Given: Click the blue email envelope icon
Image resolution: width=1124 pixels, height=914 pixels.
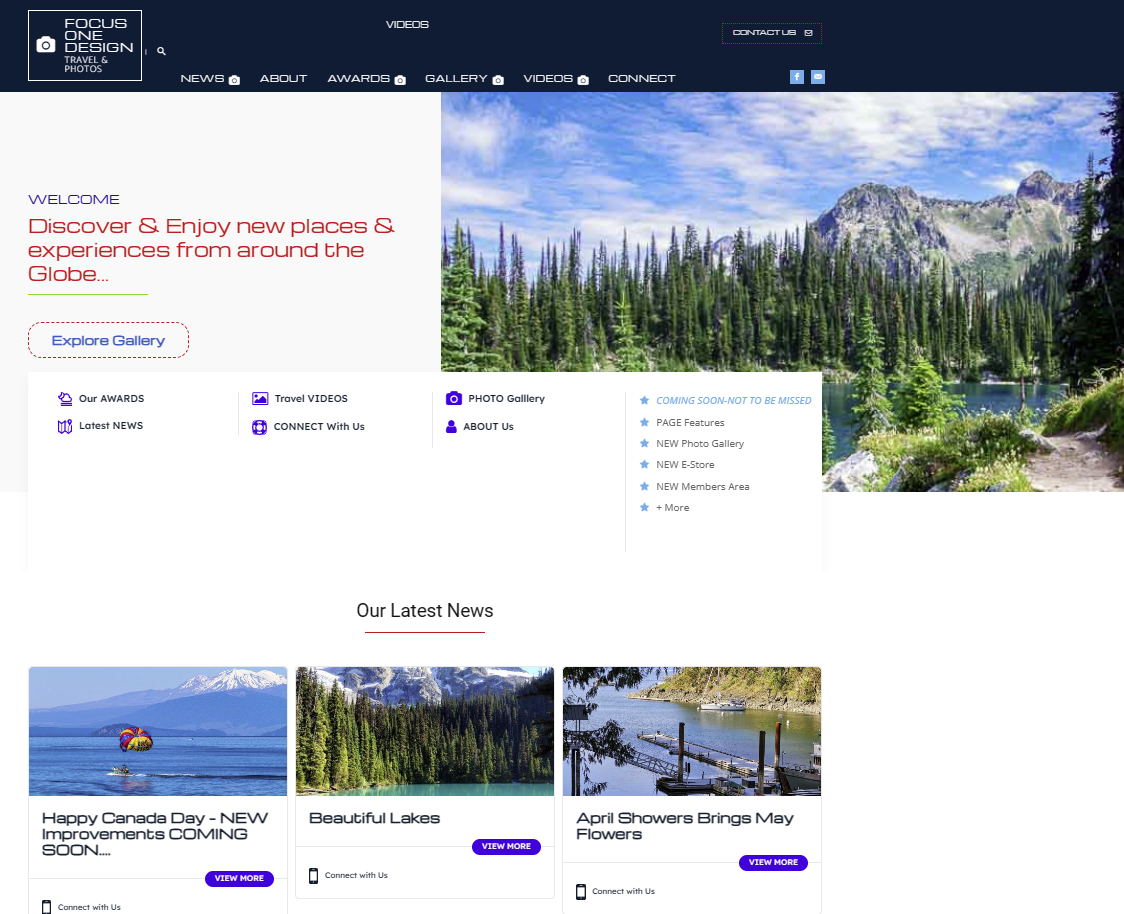Looking at the screenshot, I should coord(818,77).
